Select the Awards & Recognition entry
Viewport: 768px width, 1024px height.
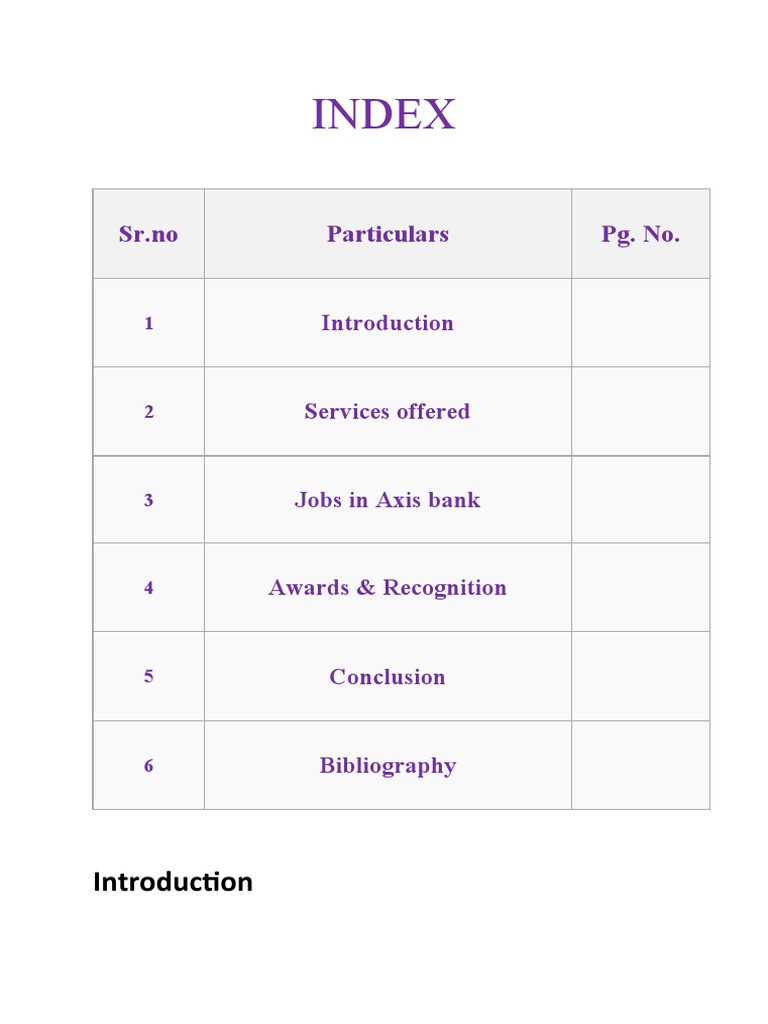387,588
